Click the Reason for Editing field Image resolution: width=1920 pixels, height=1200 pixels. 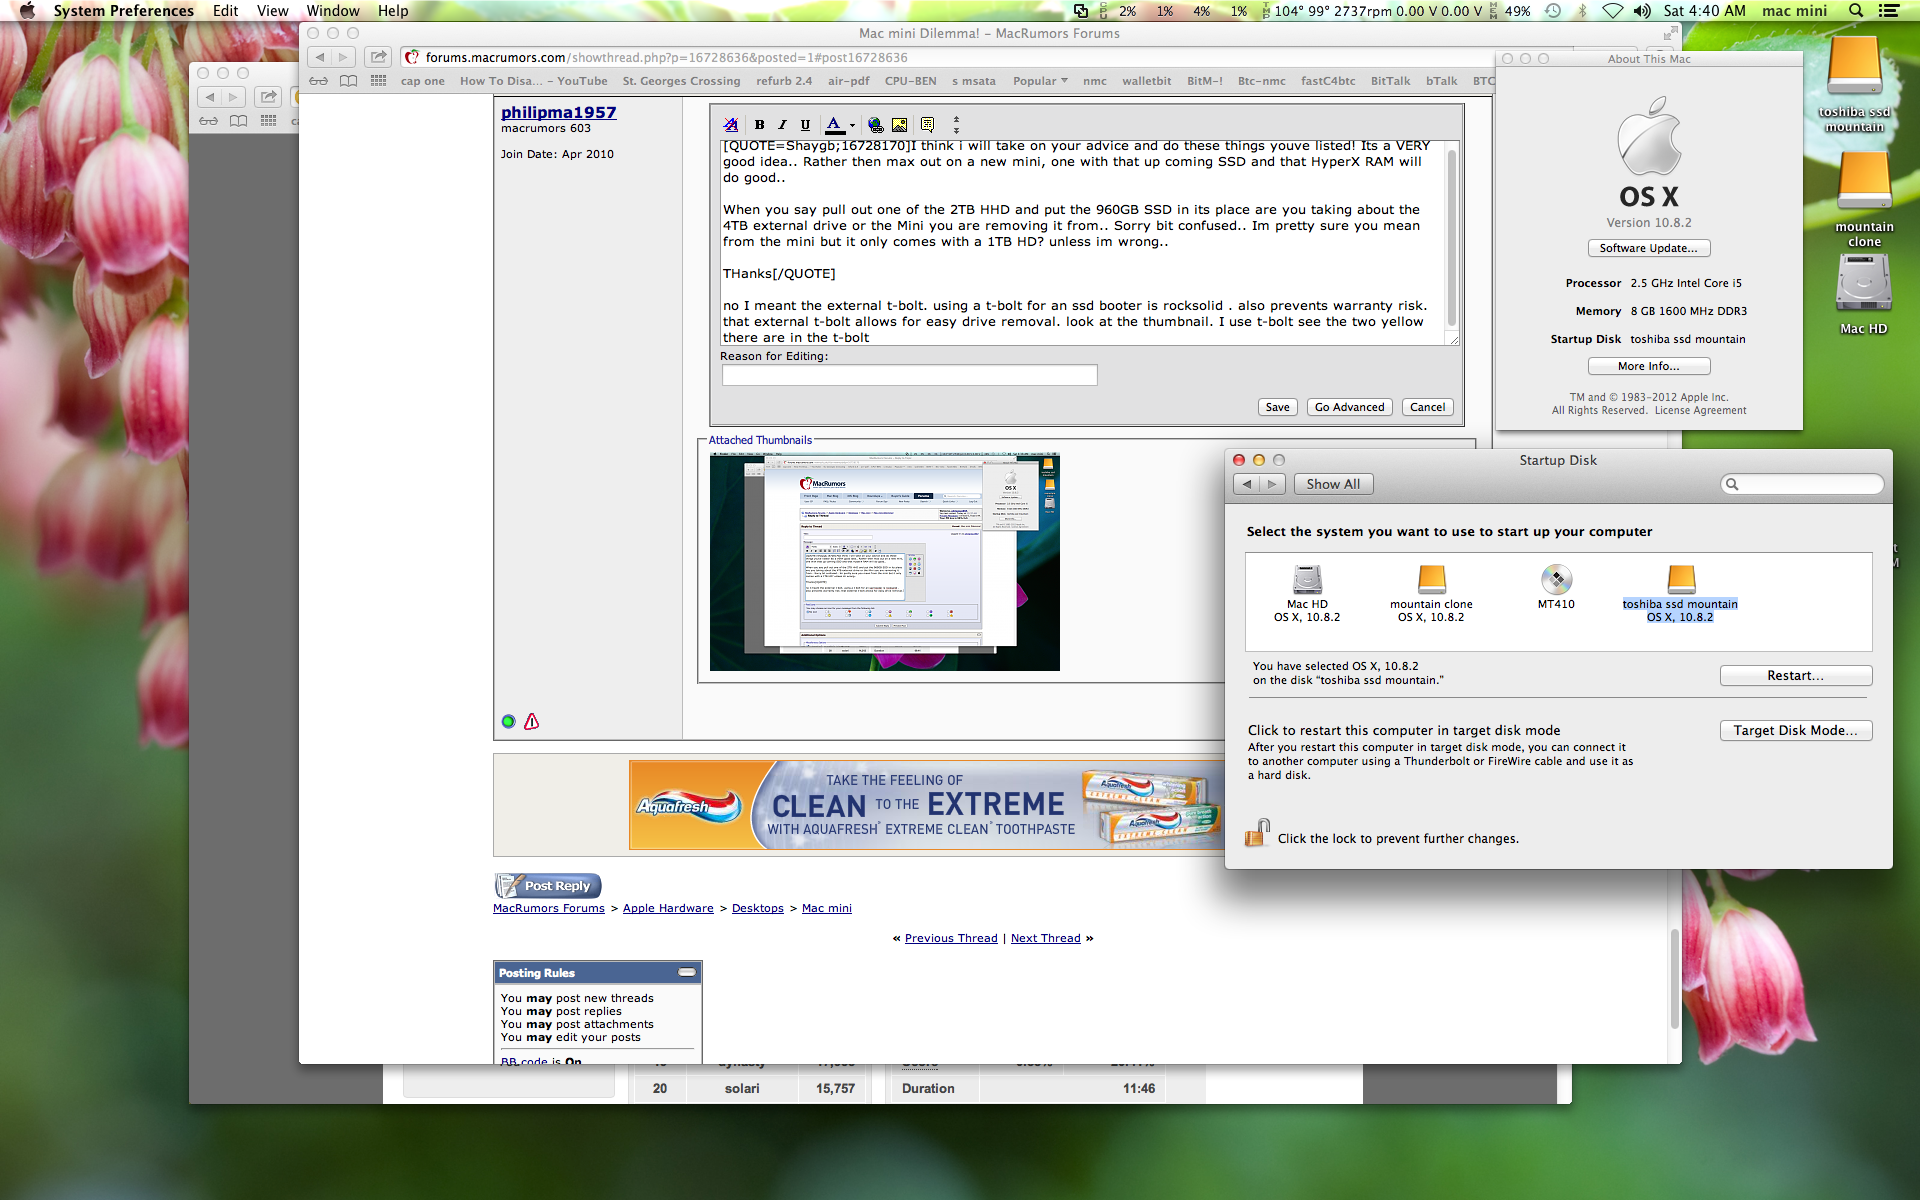(909, 375)
